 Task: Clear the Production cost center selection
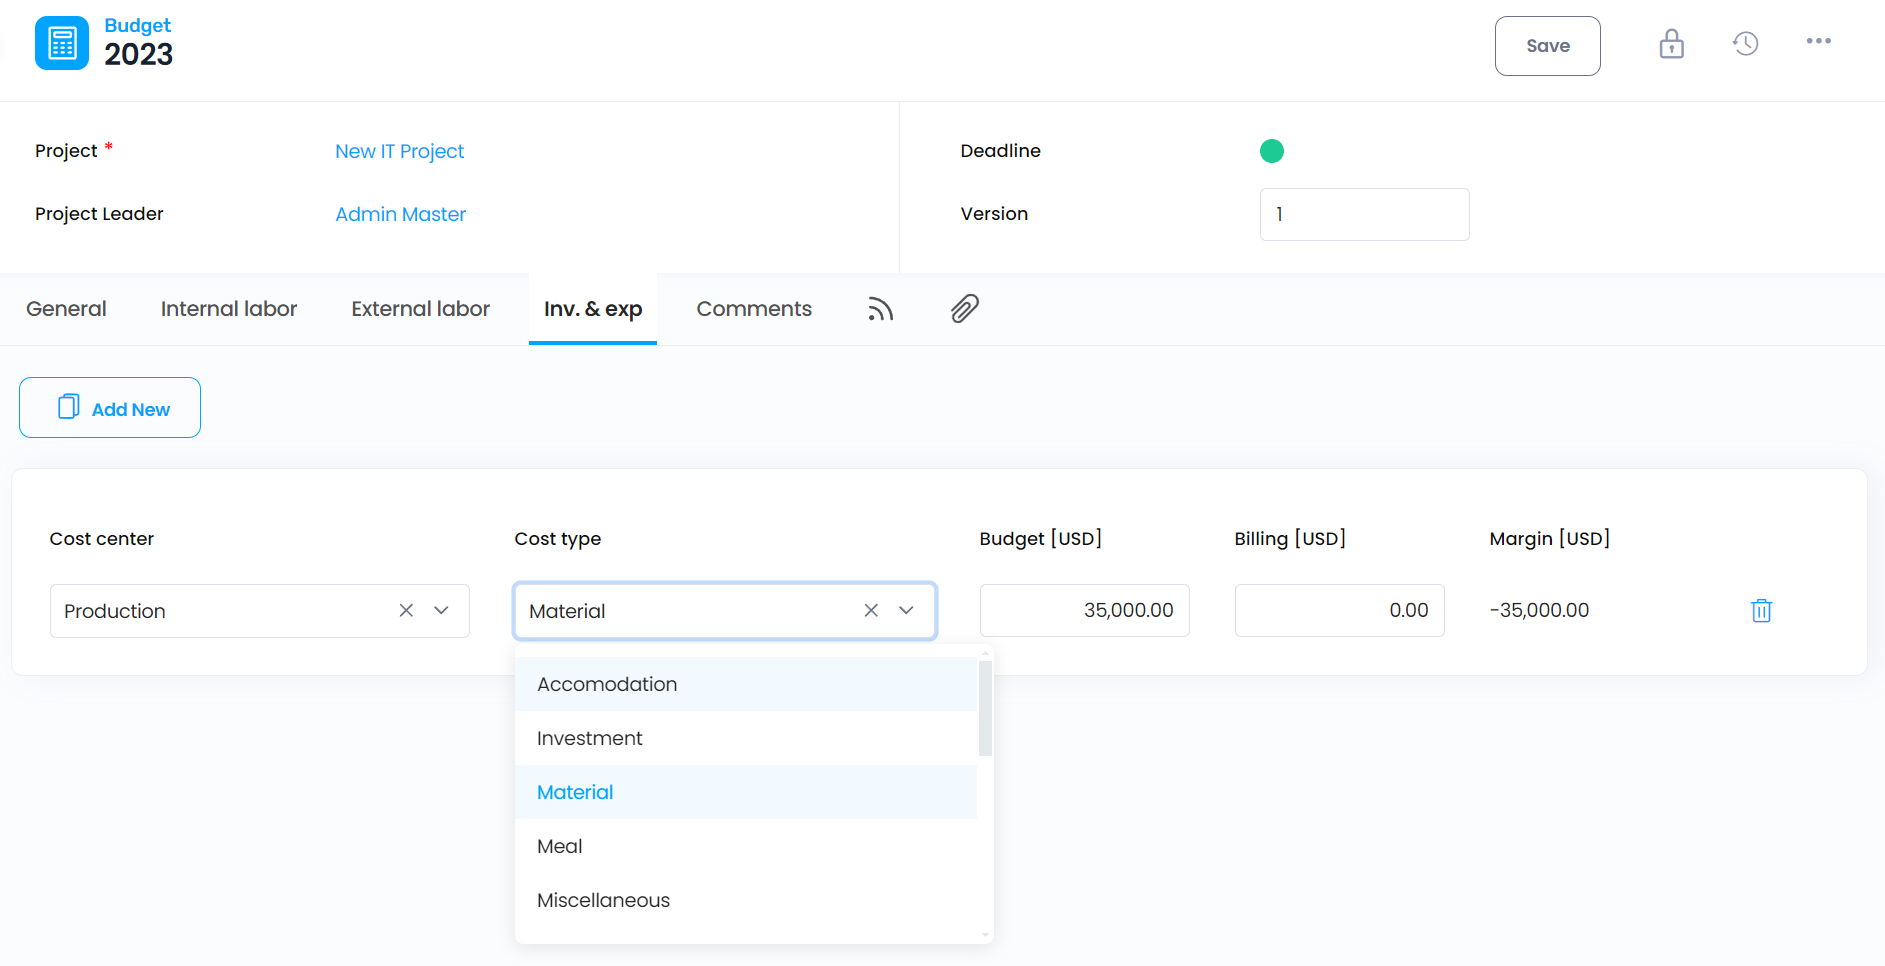406,610
